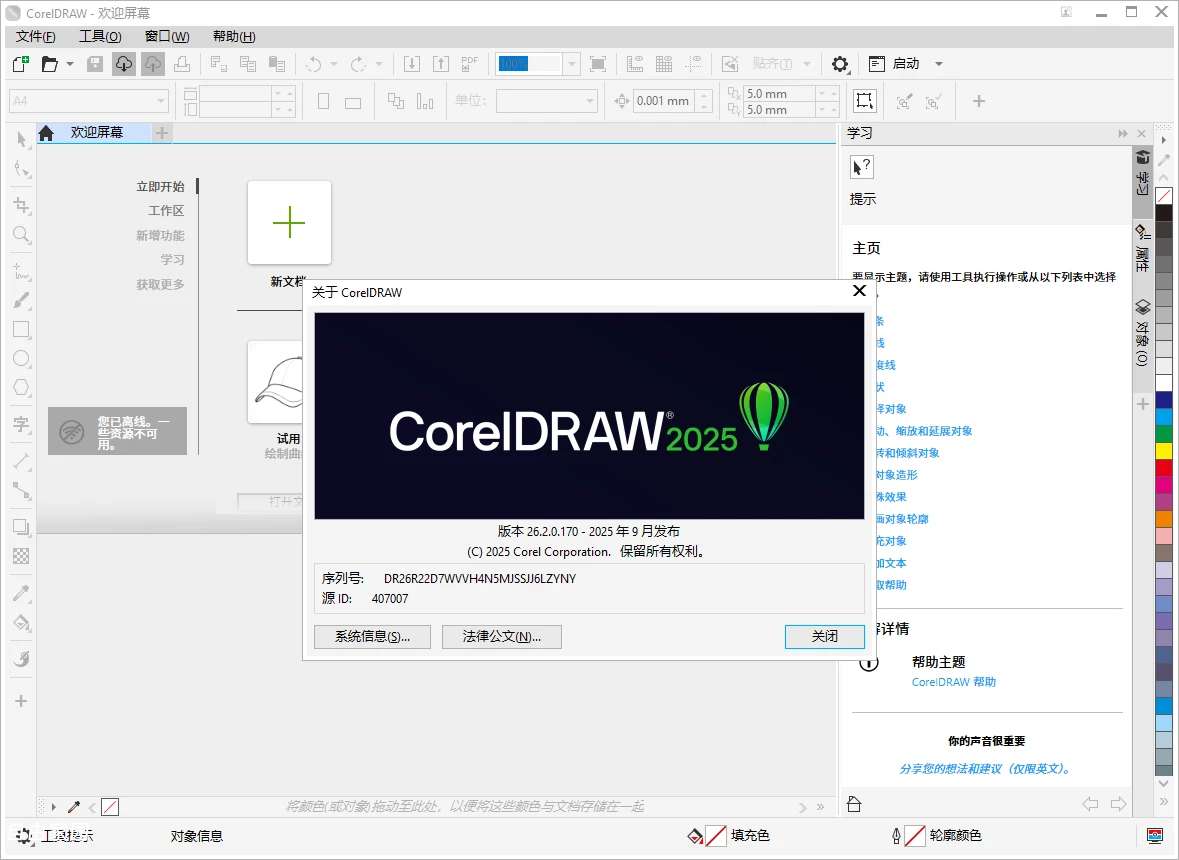Click the 法律公文(N)... button

point(502,637)
